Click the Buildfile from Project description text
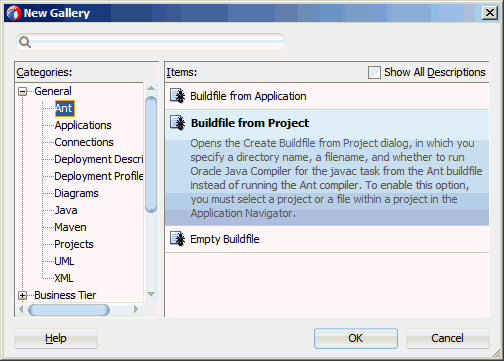The image size is (504, 361). coord(336,178)
